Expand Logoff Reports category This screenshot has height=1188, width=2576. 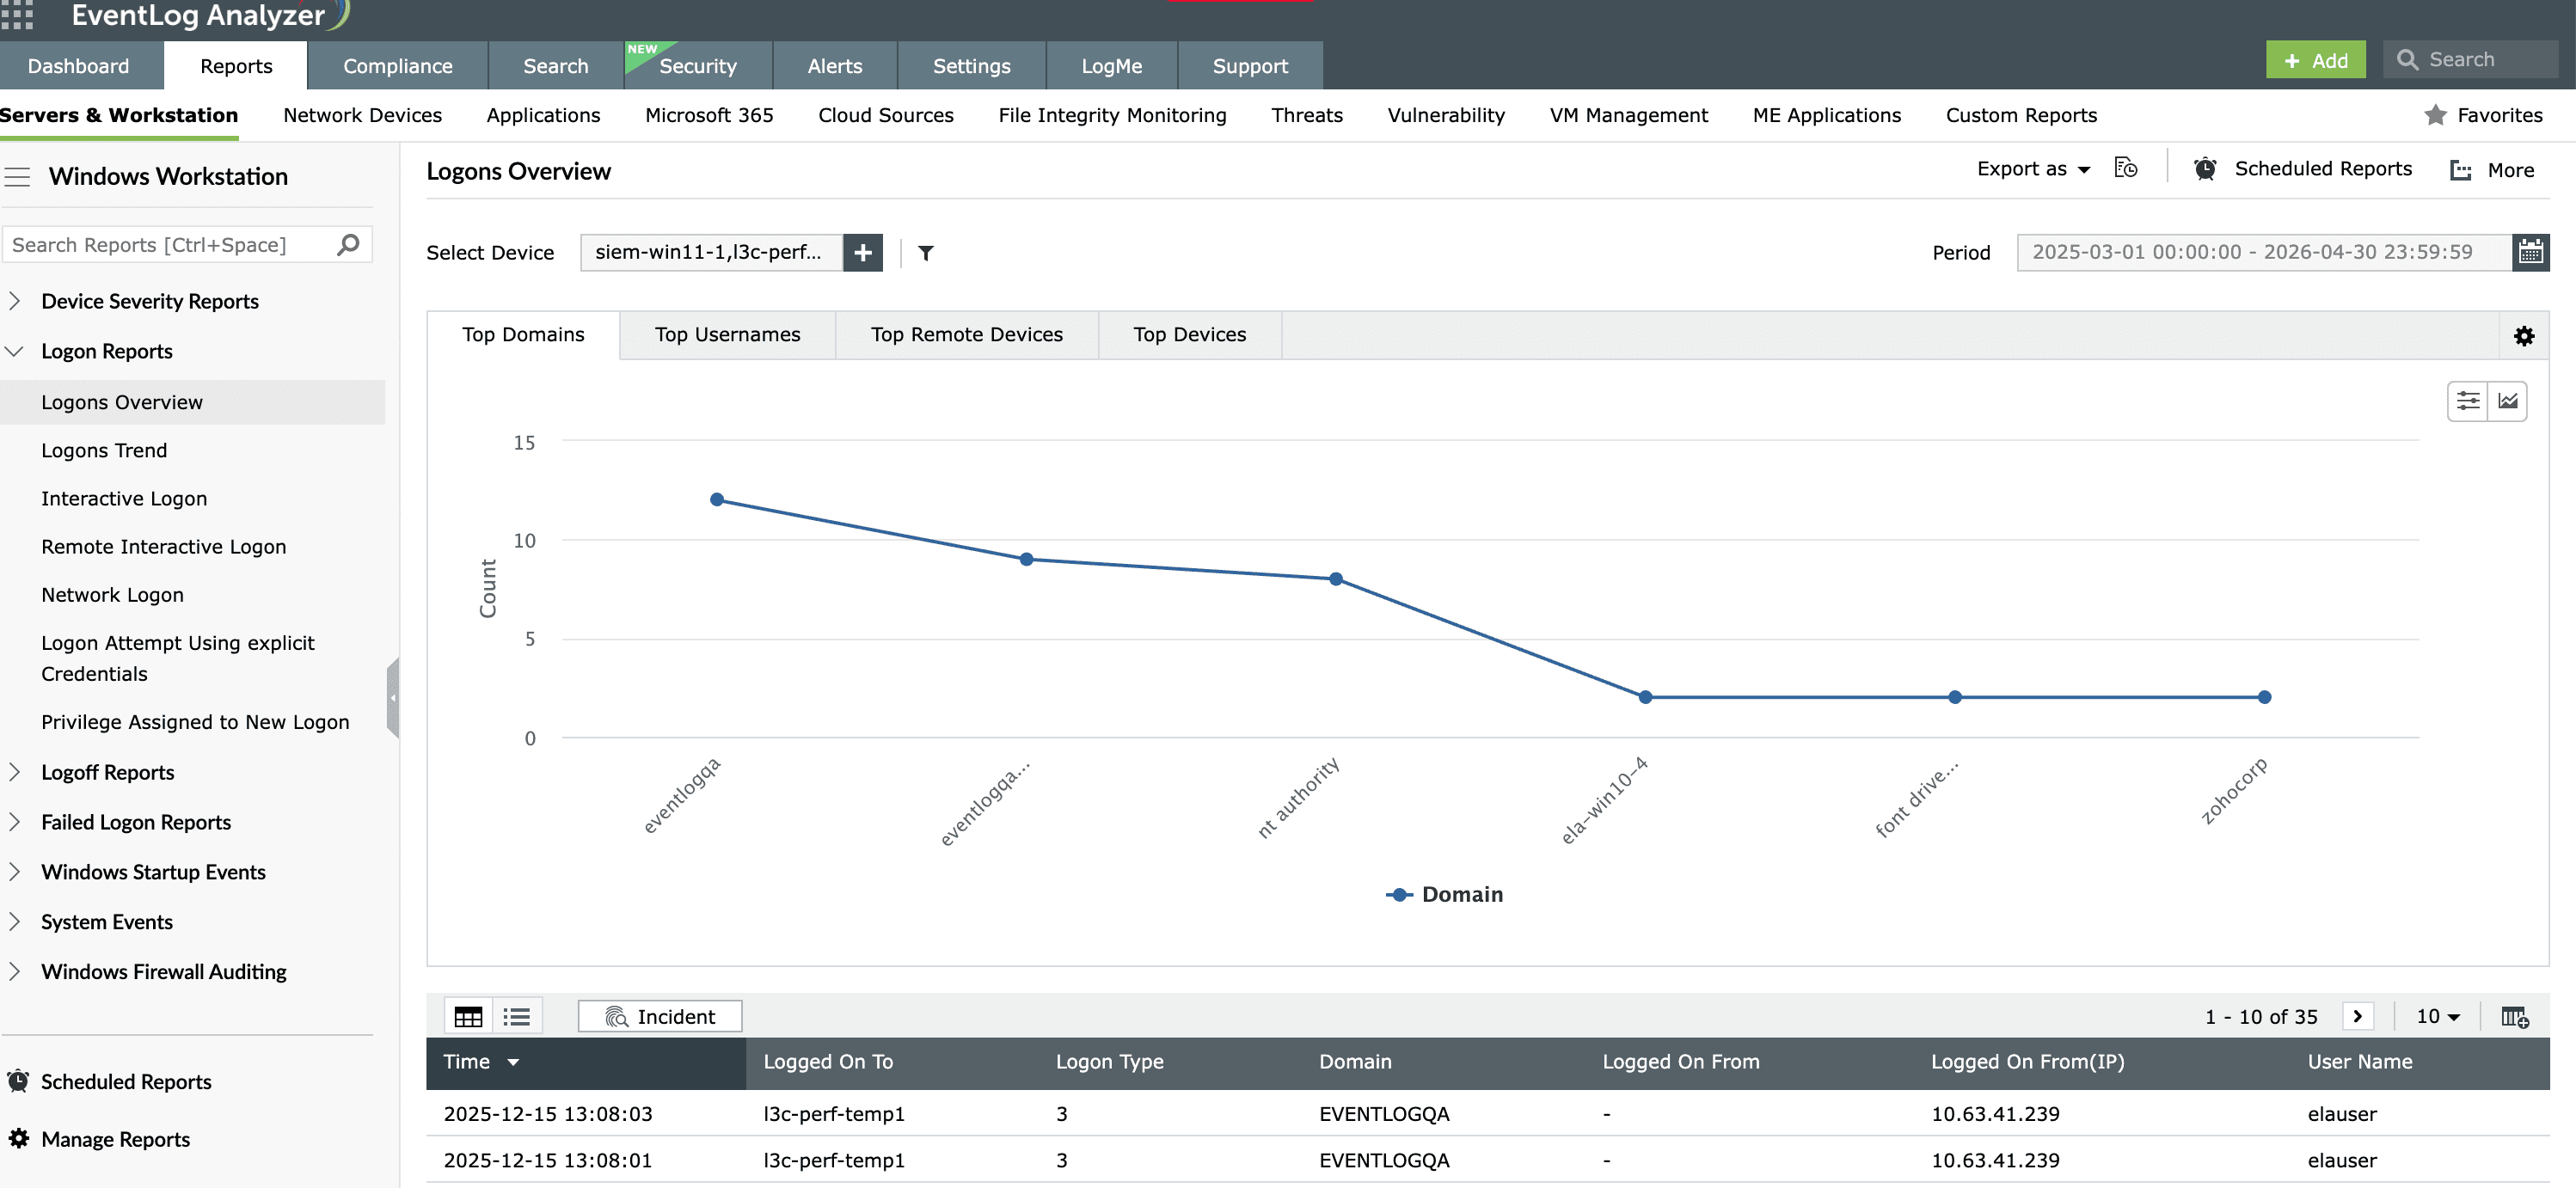point(14,772)
